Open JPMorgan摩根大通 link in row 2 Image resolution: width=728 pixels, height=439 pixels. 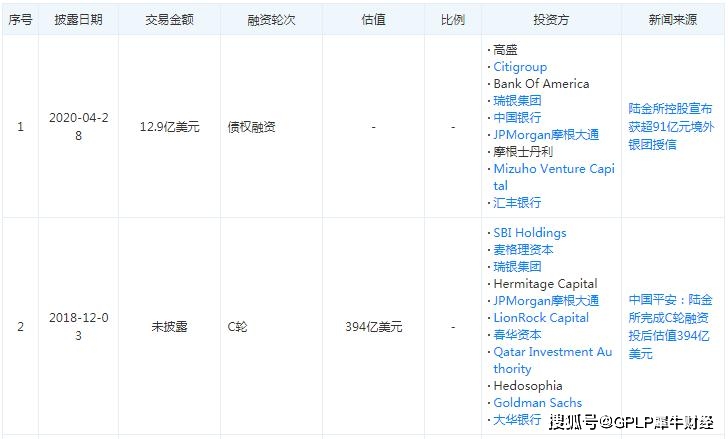(x=546, y=301)
